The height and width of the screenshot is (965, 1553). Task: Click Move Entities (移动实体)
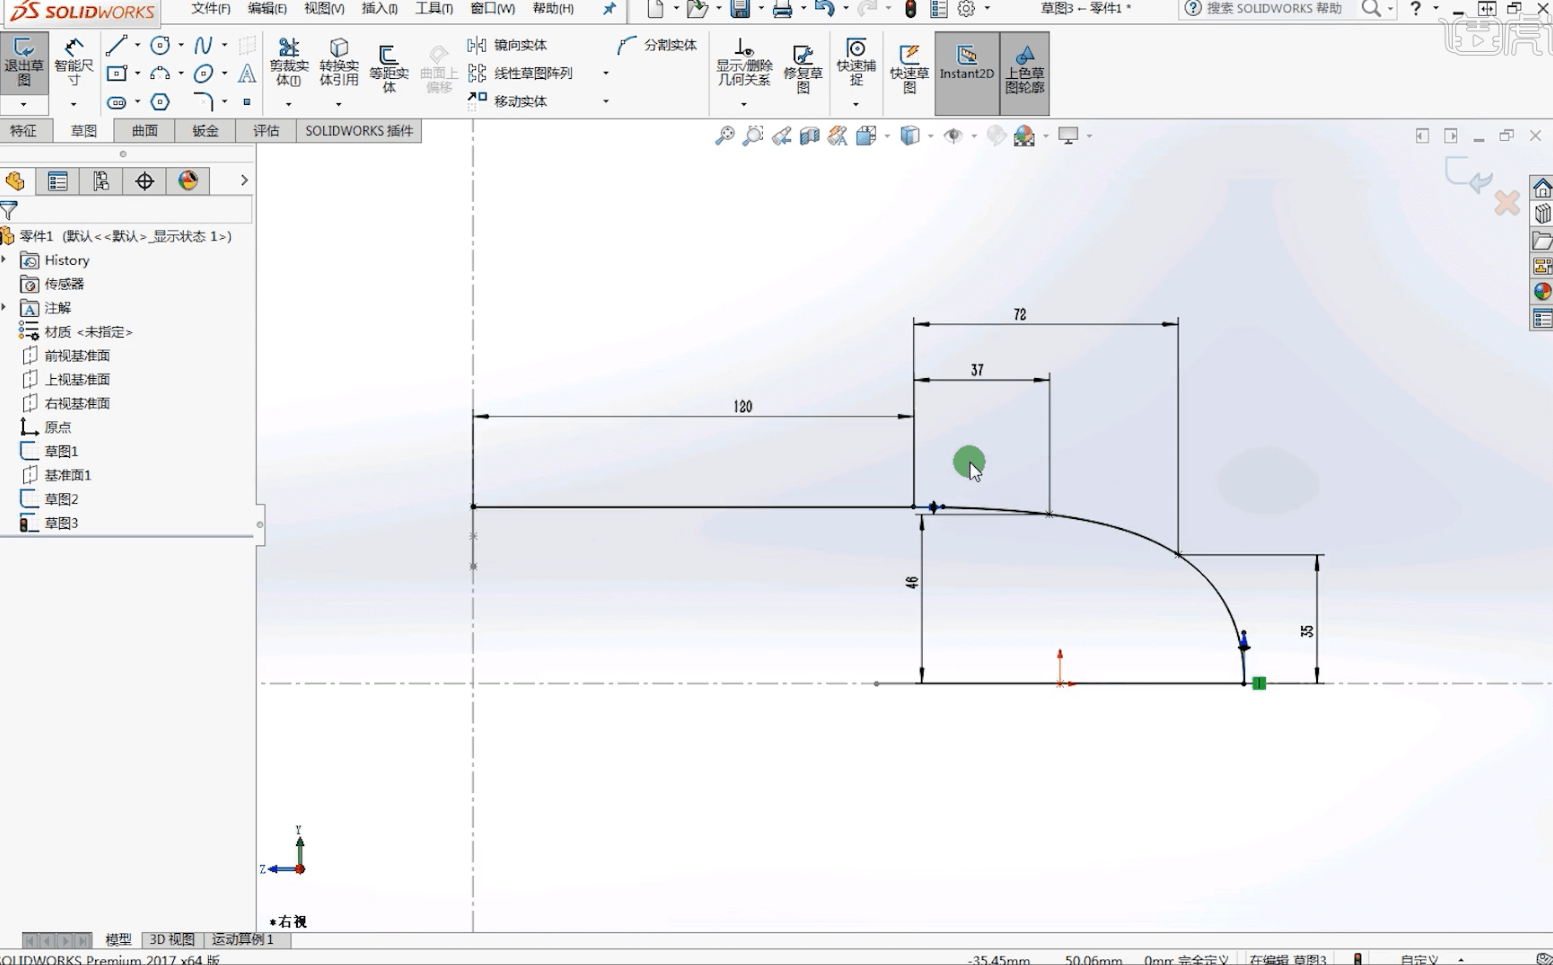pyautogui.click(x=508, y=101)
